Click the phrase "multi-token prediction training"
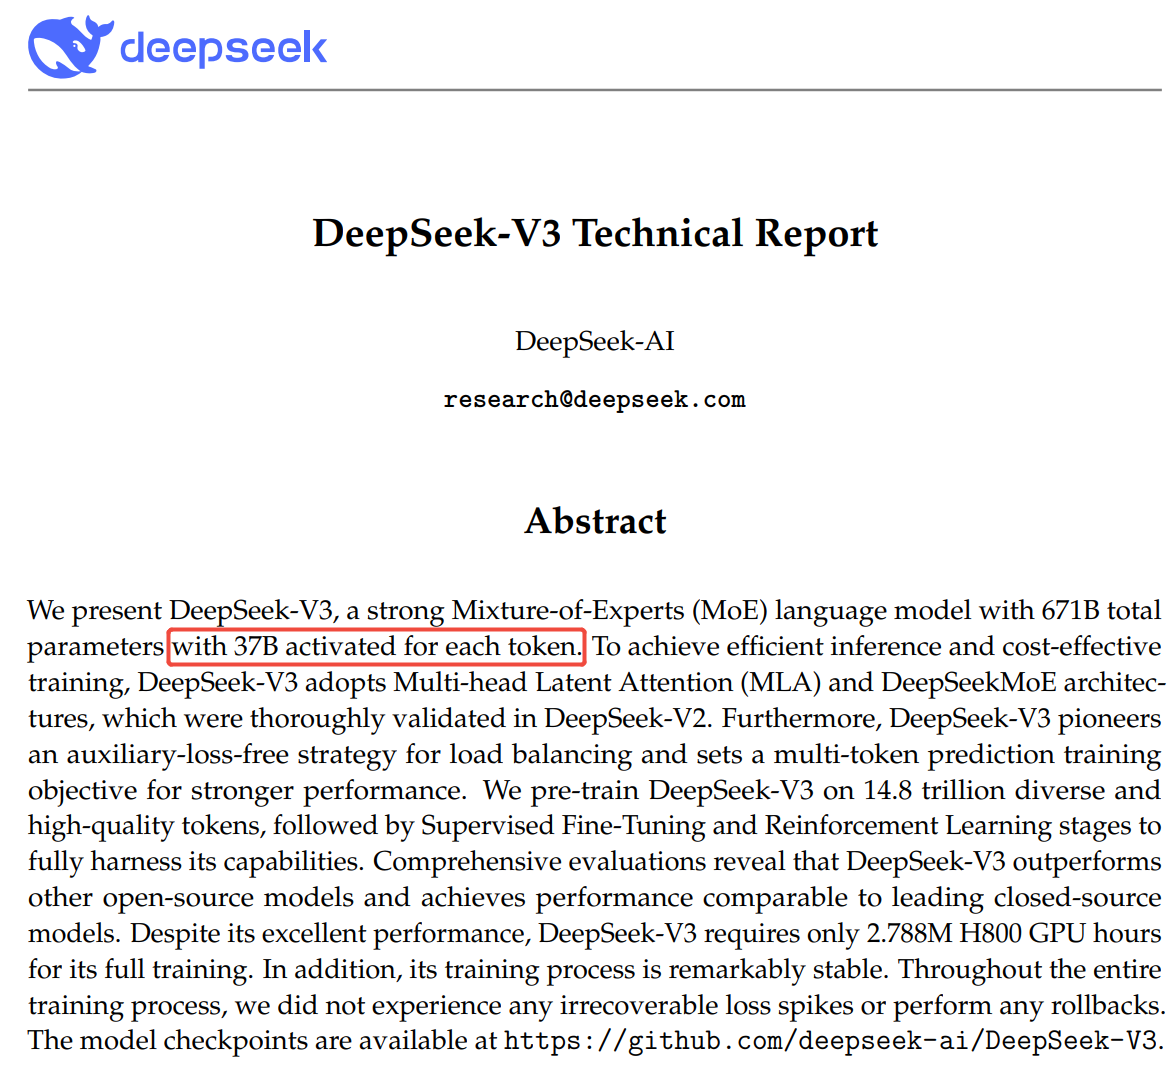Screen dimensions: 1176x1068 (x=968, y=754)
